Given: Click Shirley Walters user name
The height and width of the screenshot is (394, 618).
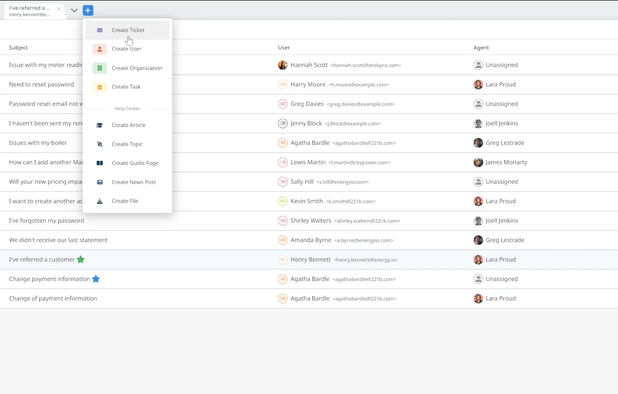Looking at the screenshot, I should pos(311,221).
